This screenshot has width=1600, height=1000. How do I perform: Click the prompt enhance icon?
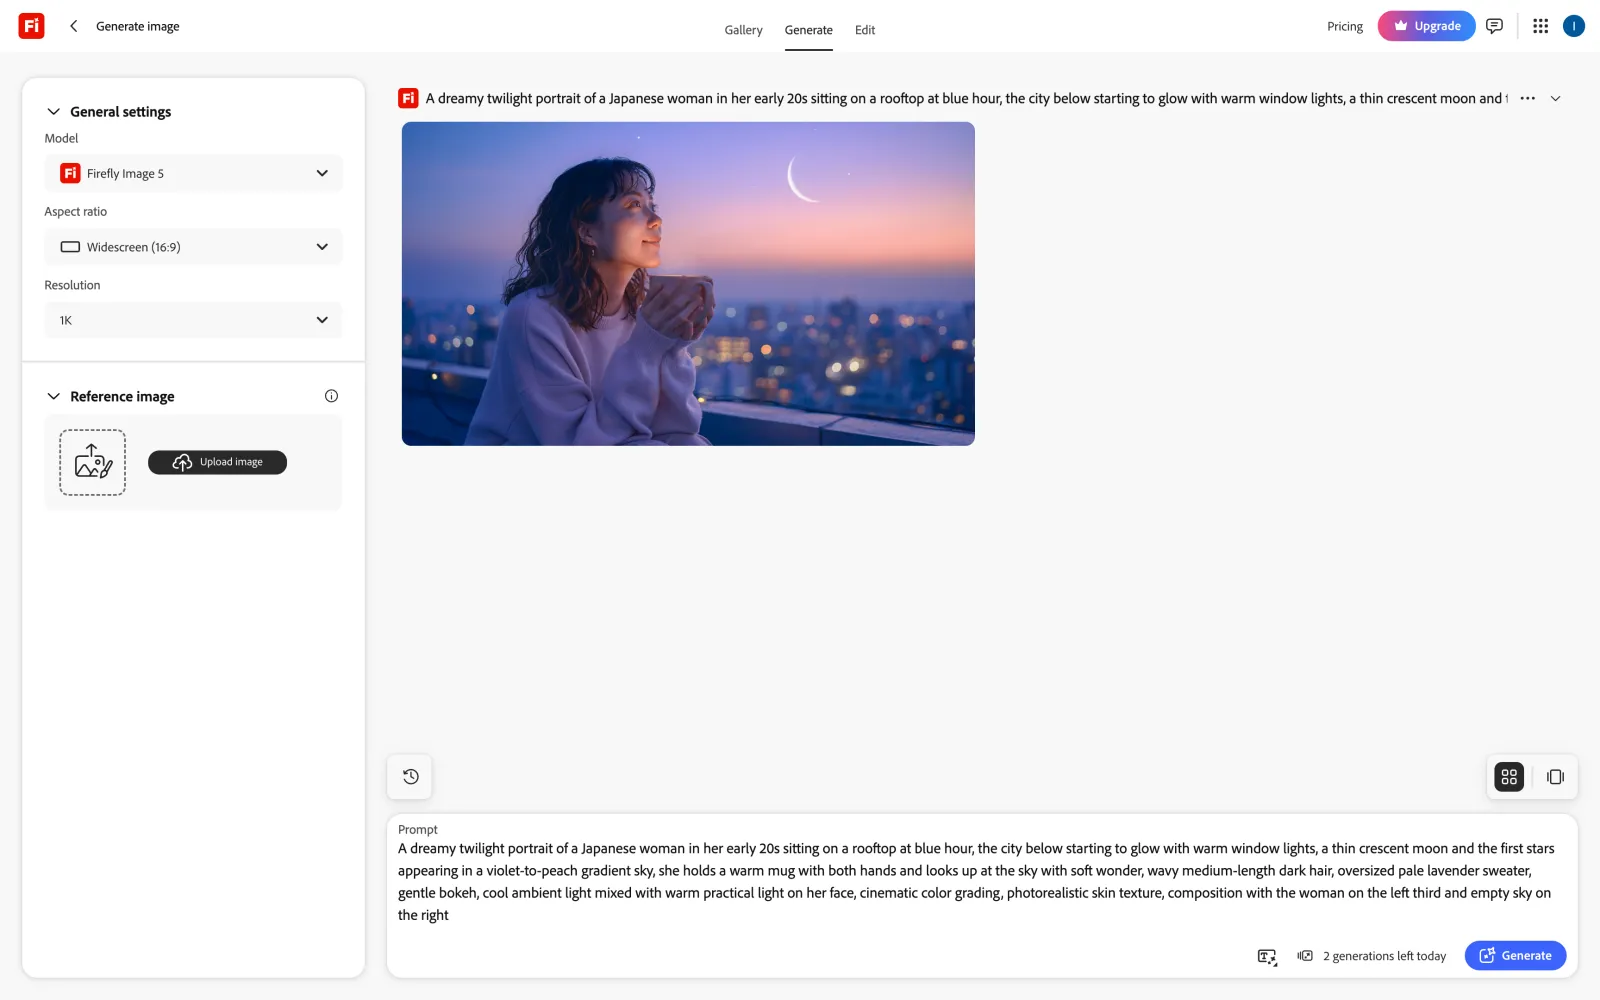(x=1267, y=956)
